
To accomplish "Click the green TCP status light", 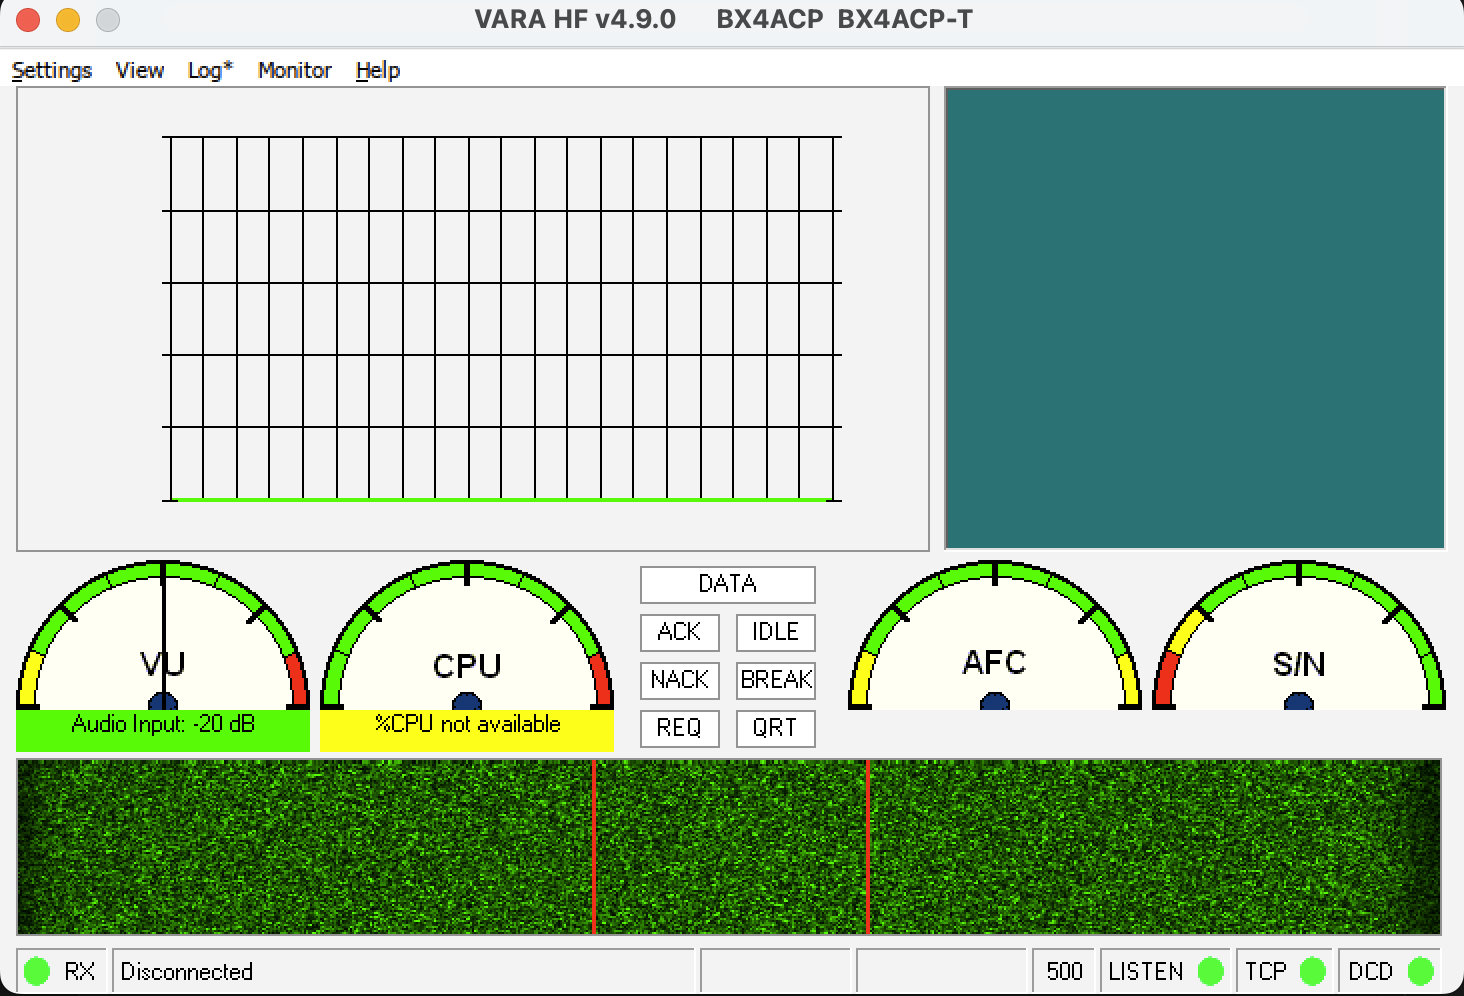I will coord(1312,971).
